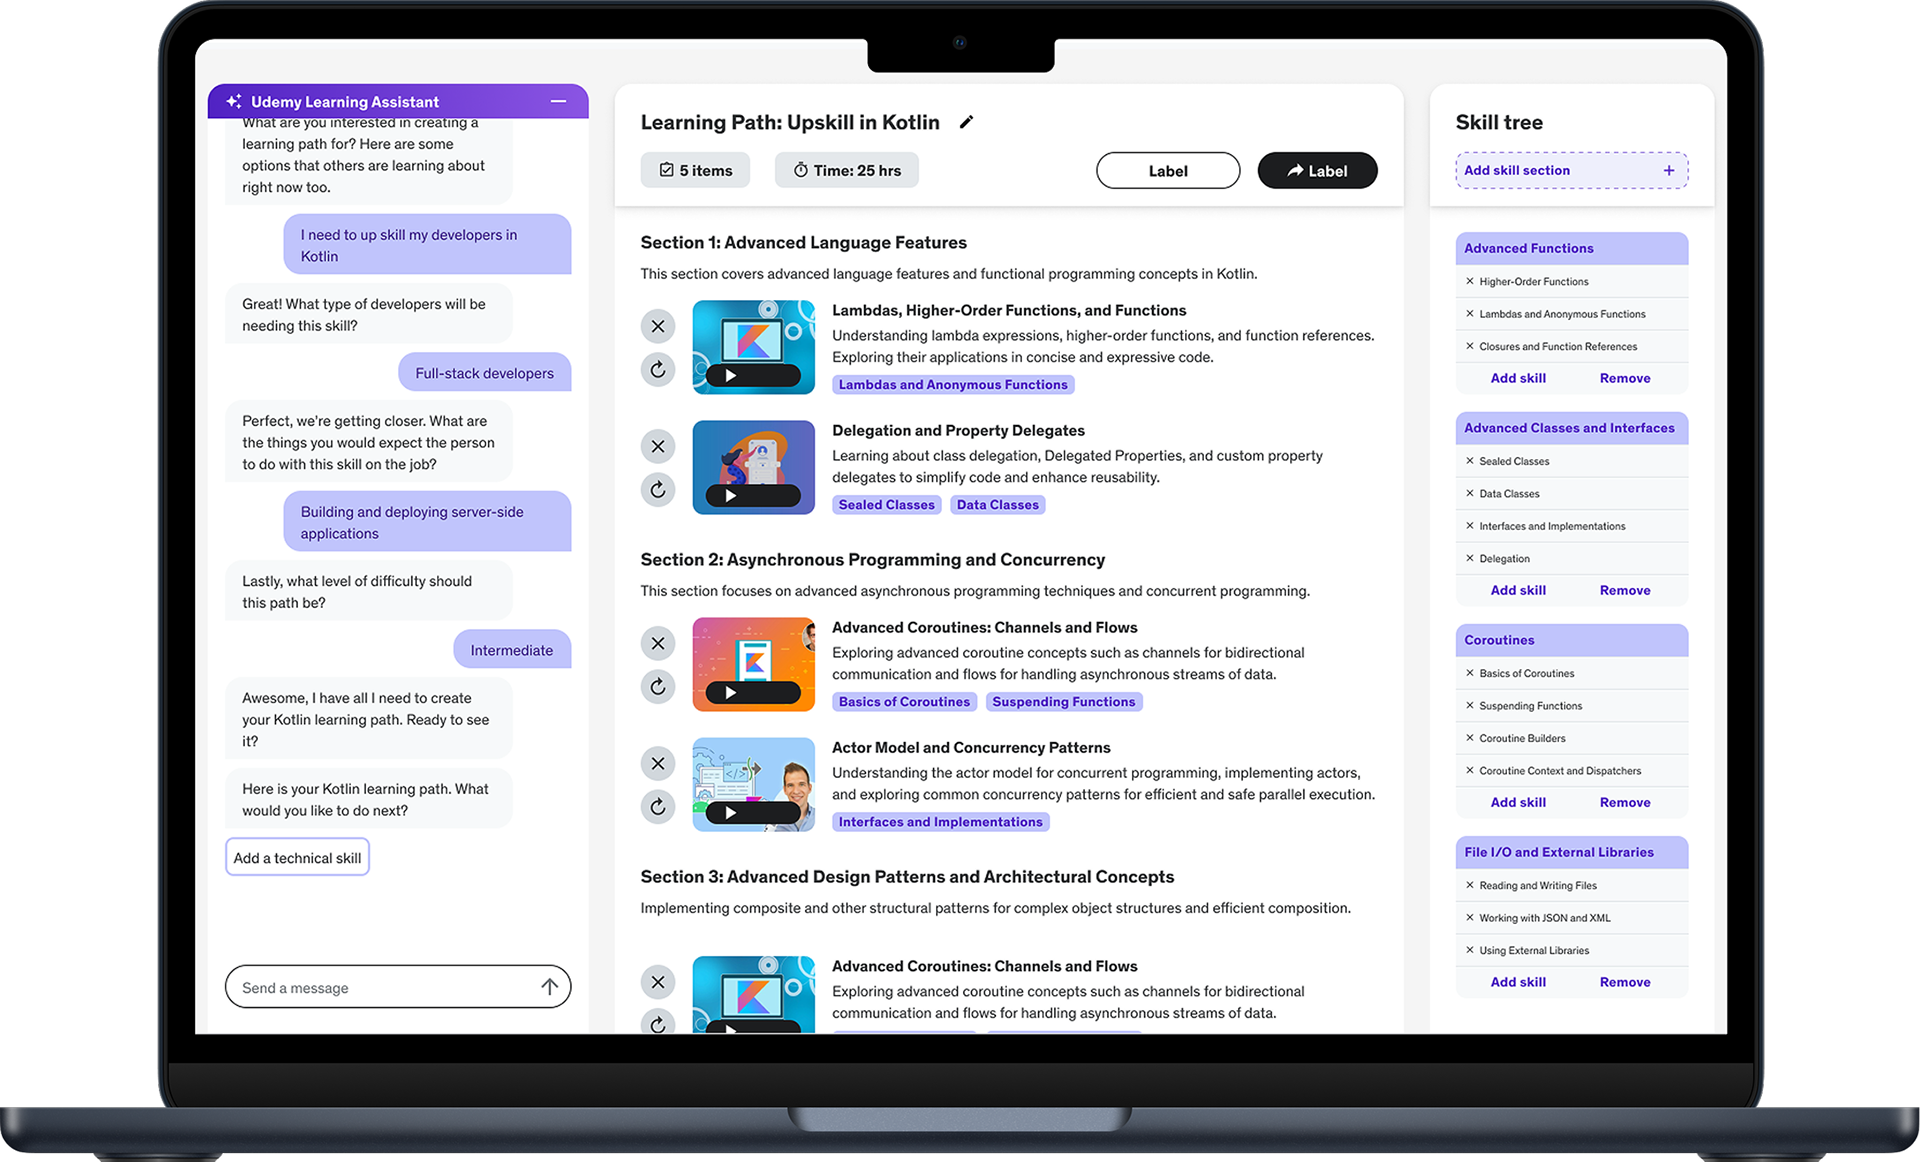Image resolution: width=1920 pixels, height=1162 pixels.
Task: Minimize the Udemy Learning Assistant chat panel
Action: pos(558,101)
